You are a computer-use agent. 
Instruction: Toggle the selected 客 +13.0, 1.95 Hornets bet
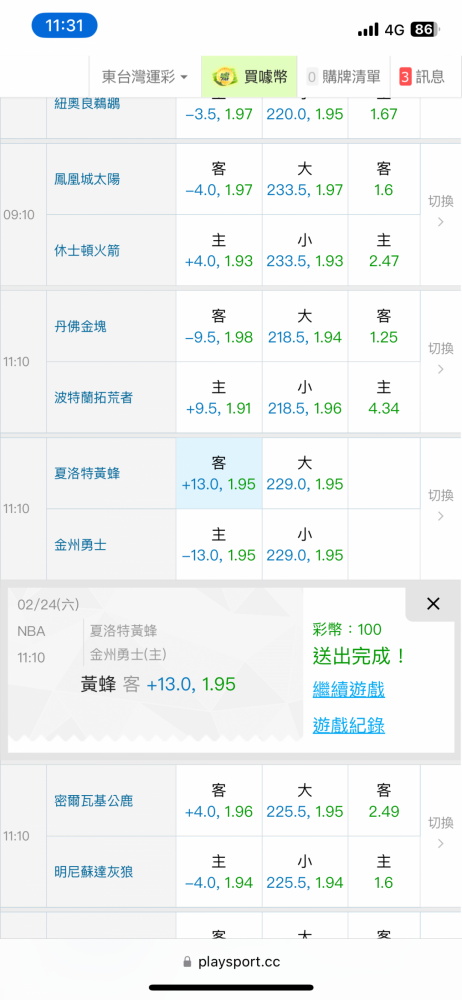(219, 473)
